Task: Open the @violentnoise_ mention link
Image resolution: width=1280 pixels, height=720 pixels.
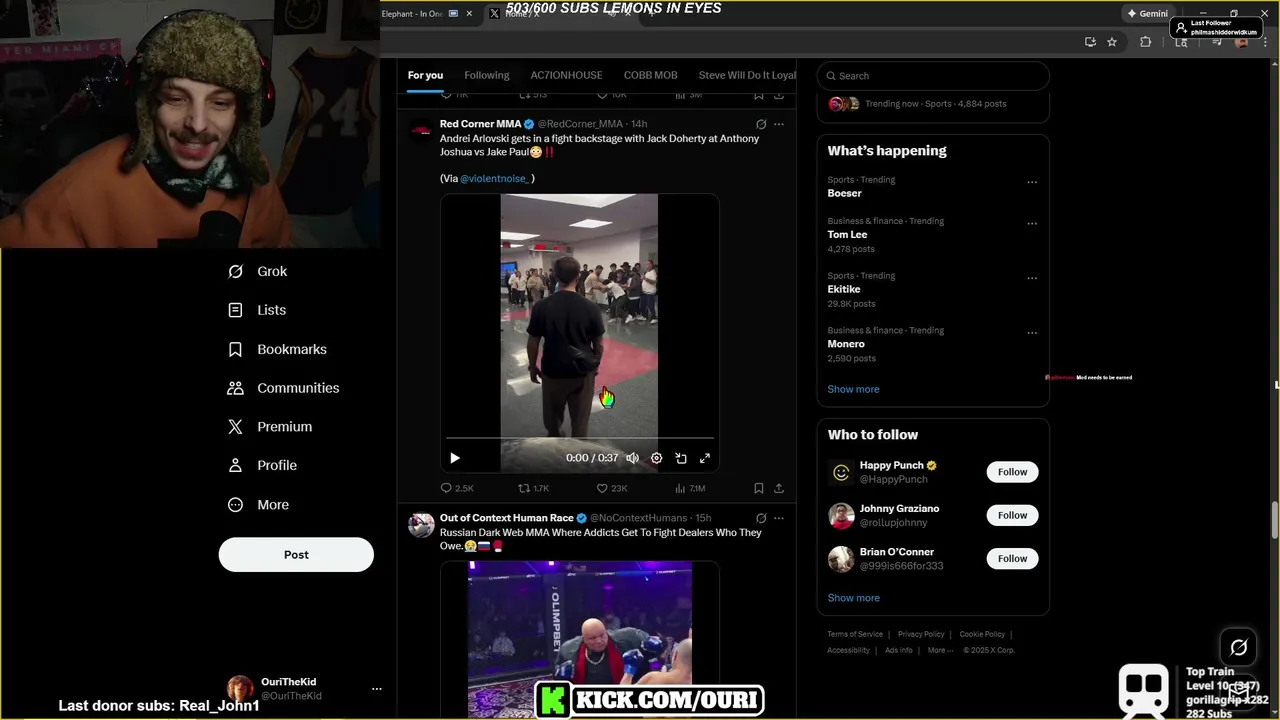Action: click(x=494, y=178)
